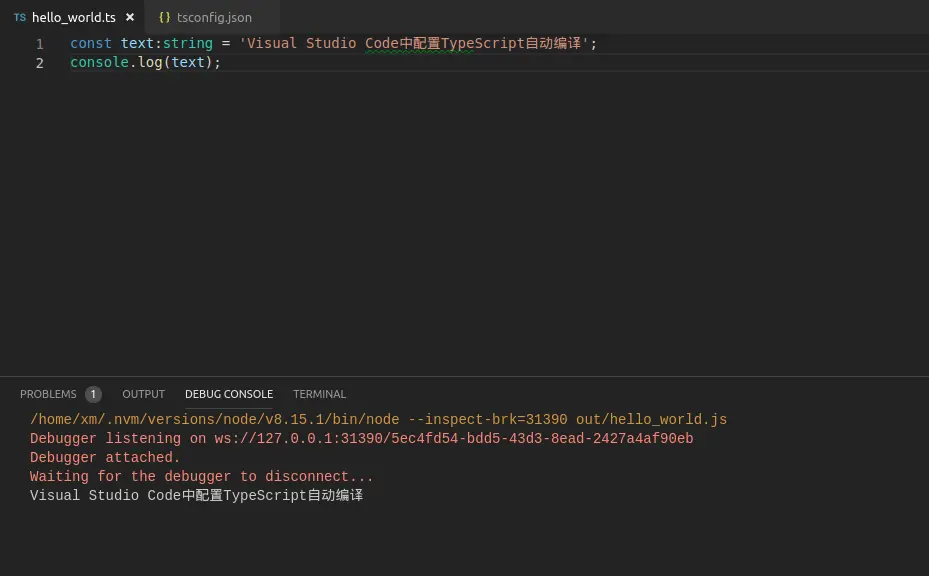Click the log method call on line 2

coord(150,63)
